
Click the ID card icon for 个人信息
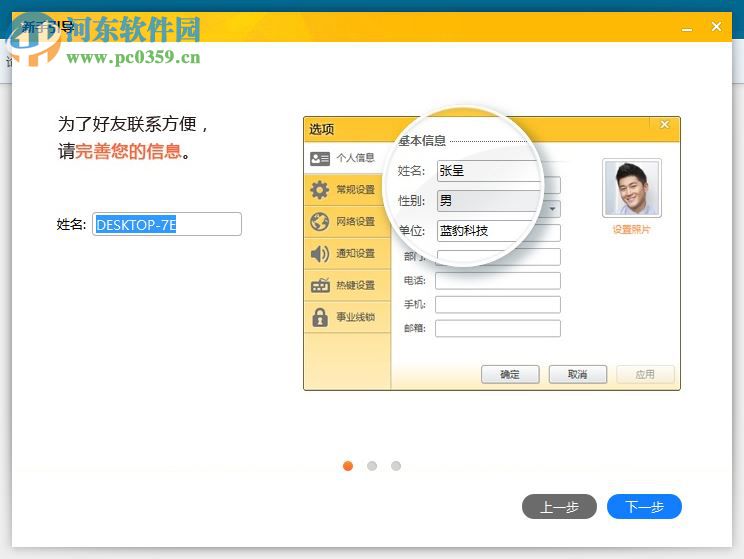(x=319, y=158)
